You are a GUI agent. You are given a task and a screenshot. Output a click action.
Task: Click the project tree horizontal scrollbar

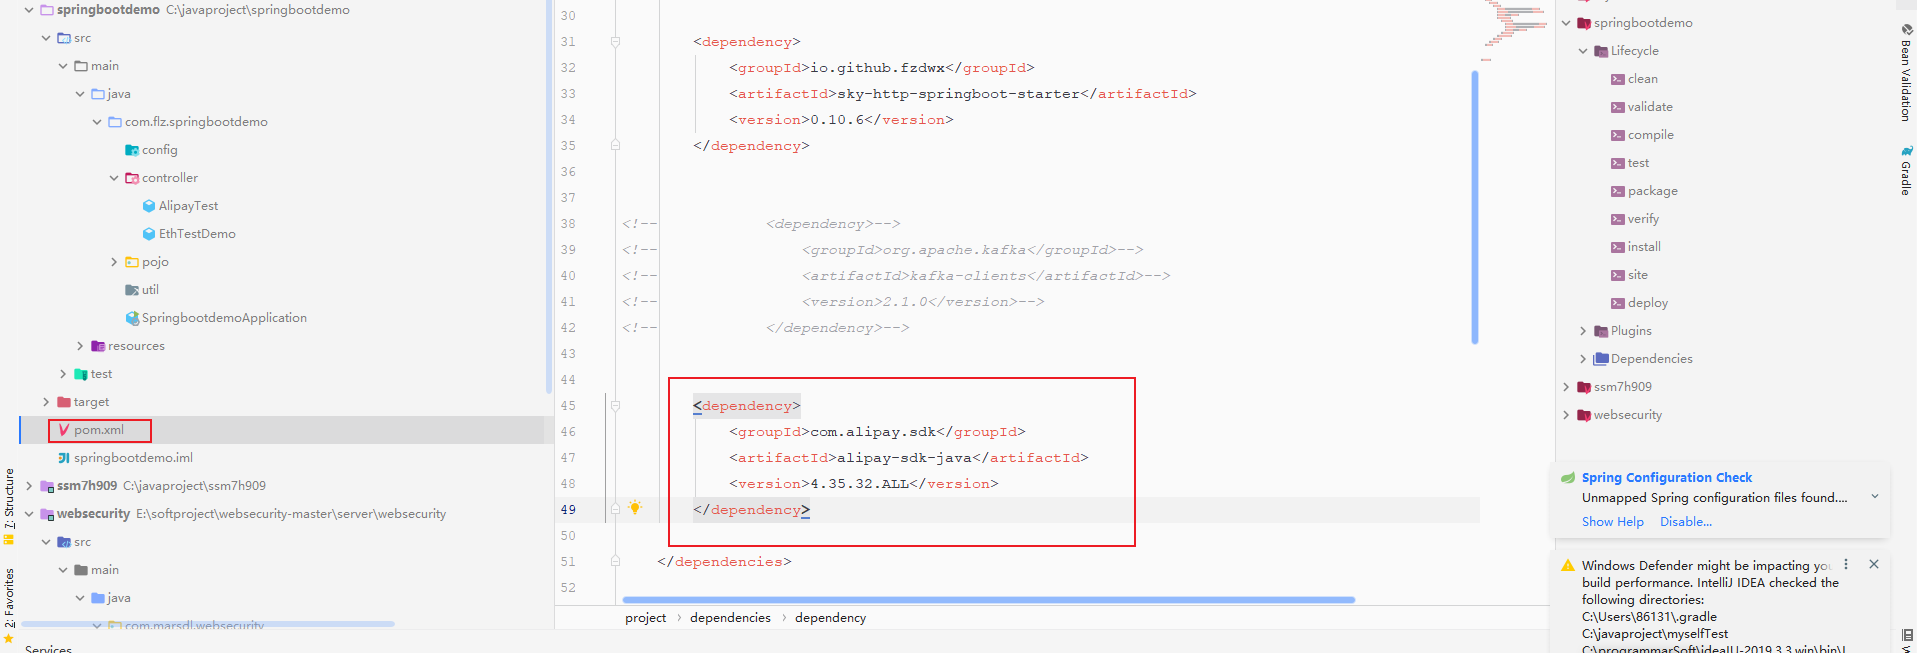pos(208,624)
